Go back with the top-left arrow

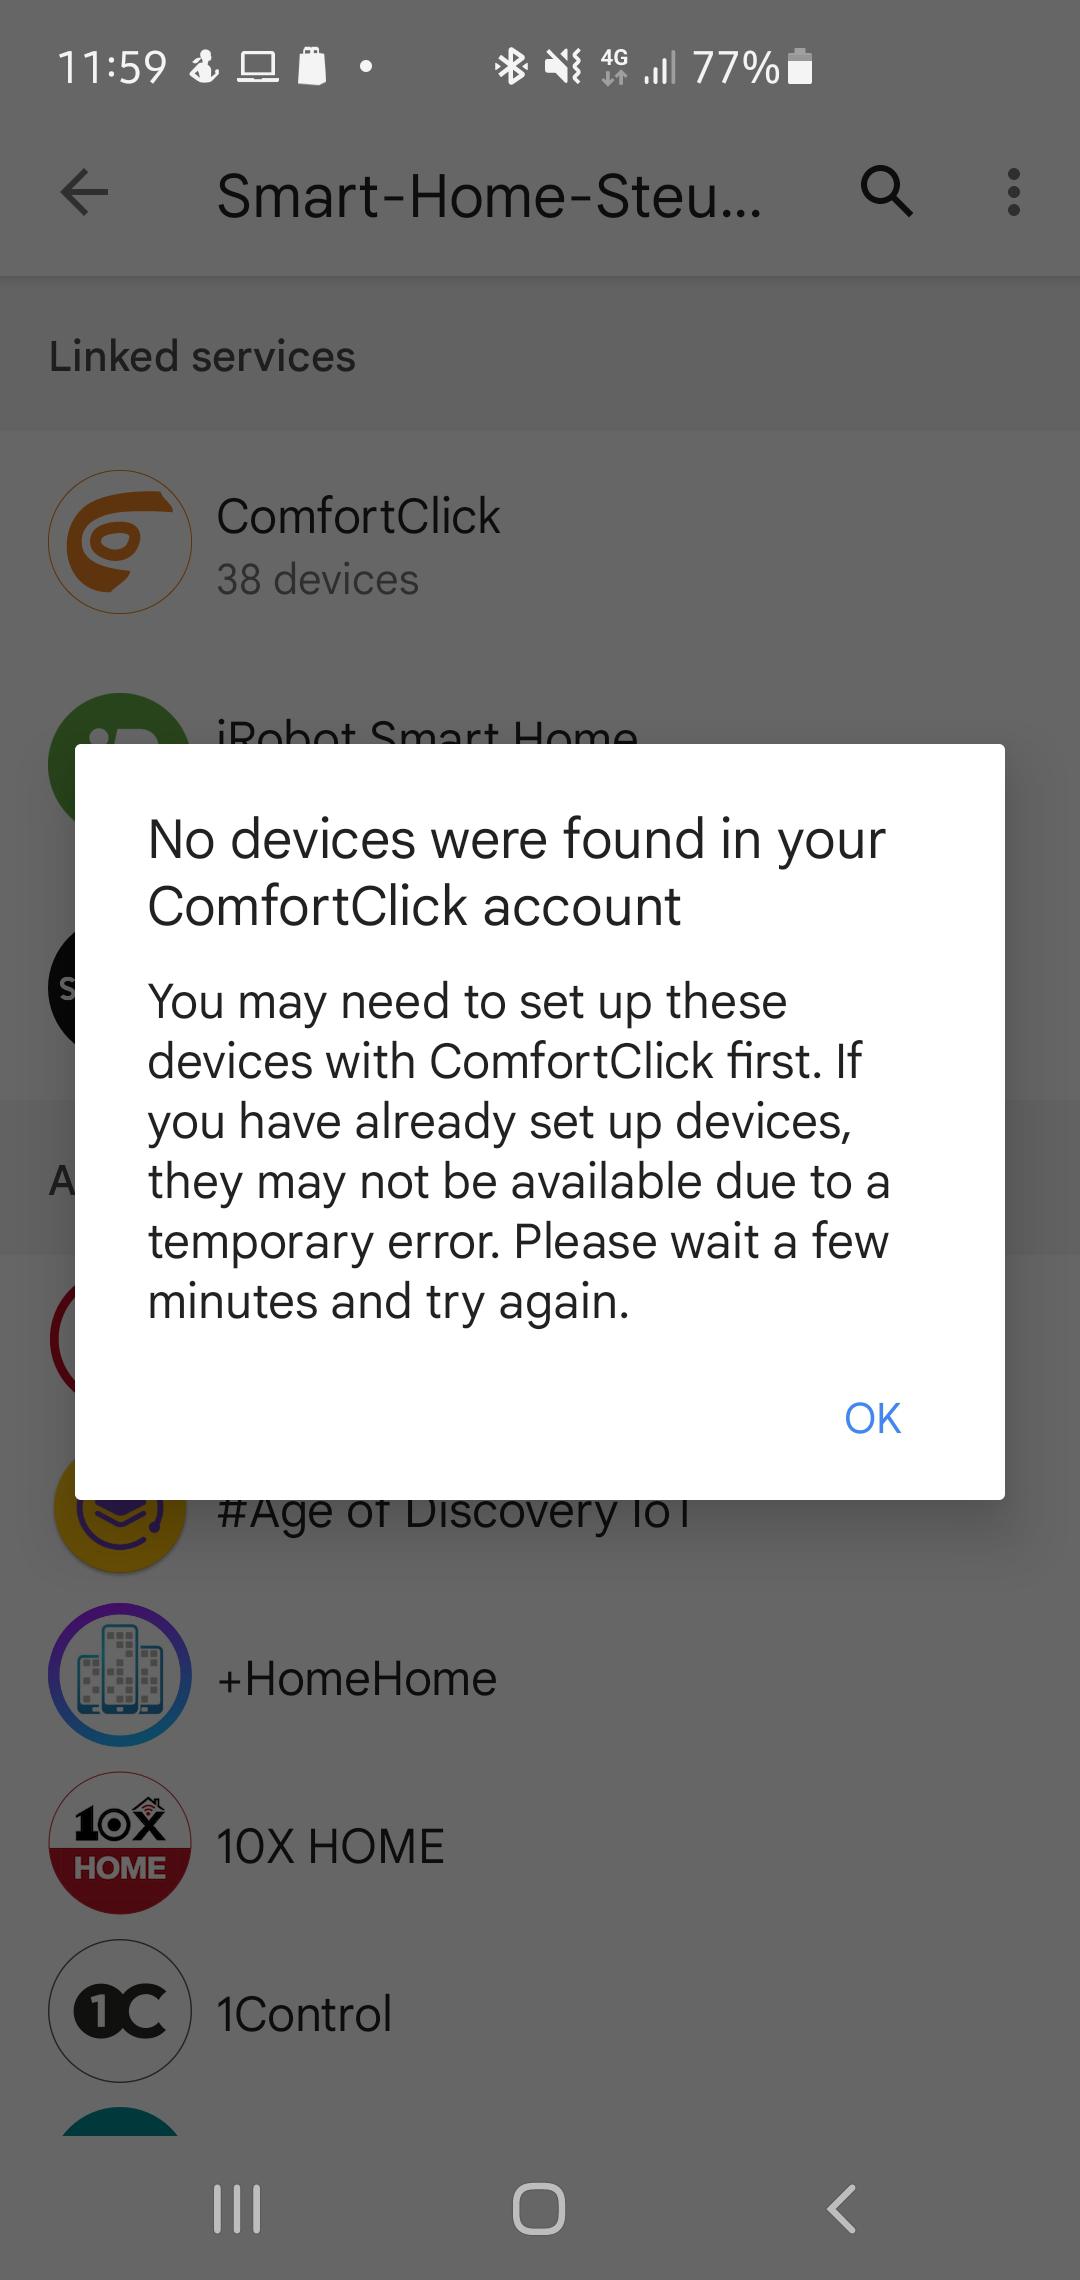[84, 191]
